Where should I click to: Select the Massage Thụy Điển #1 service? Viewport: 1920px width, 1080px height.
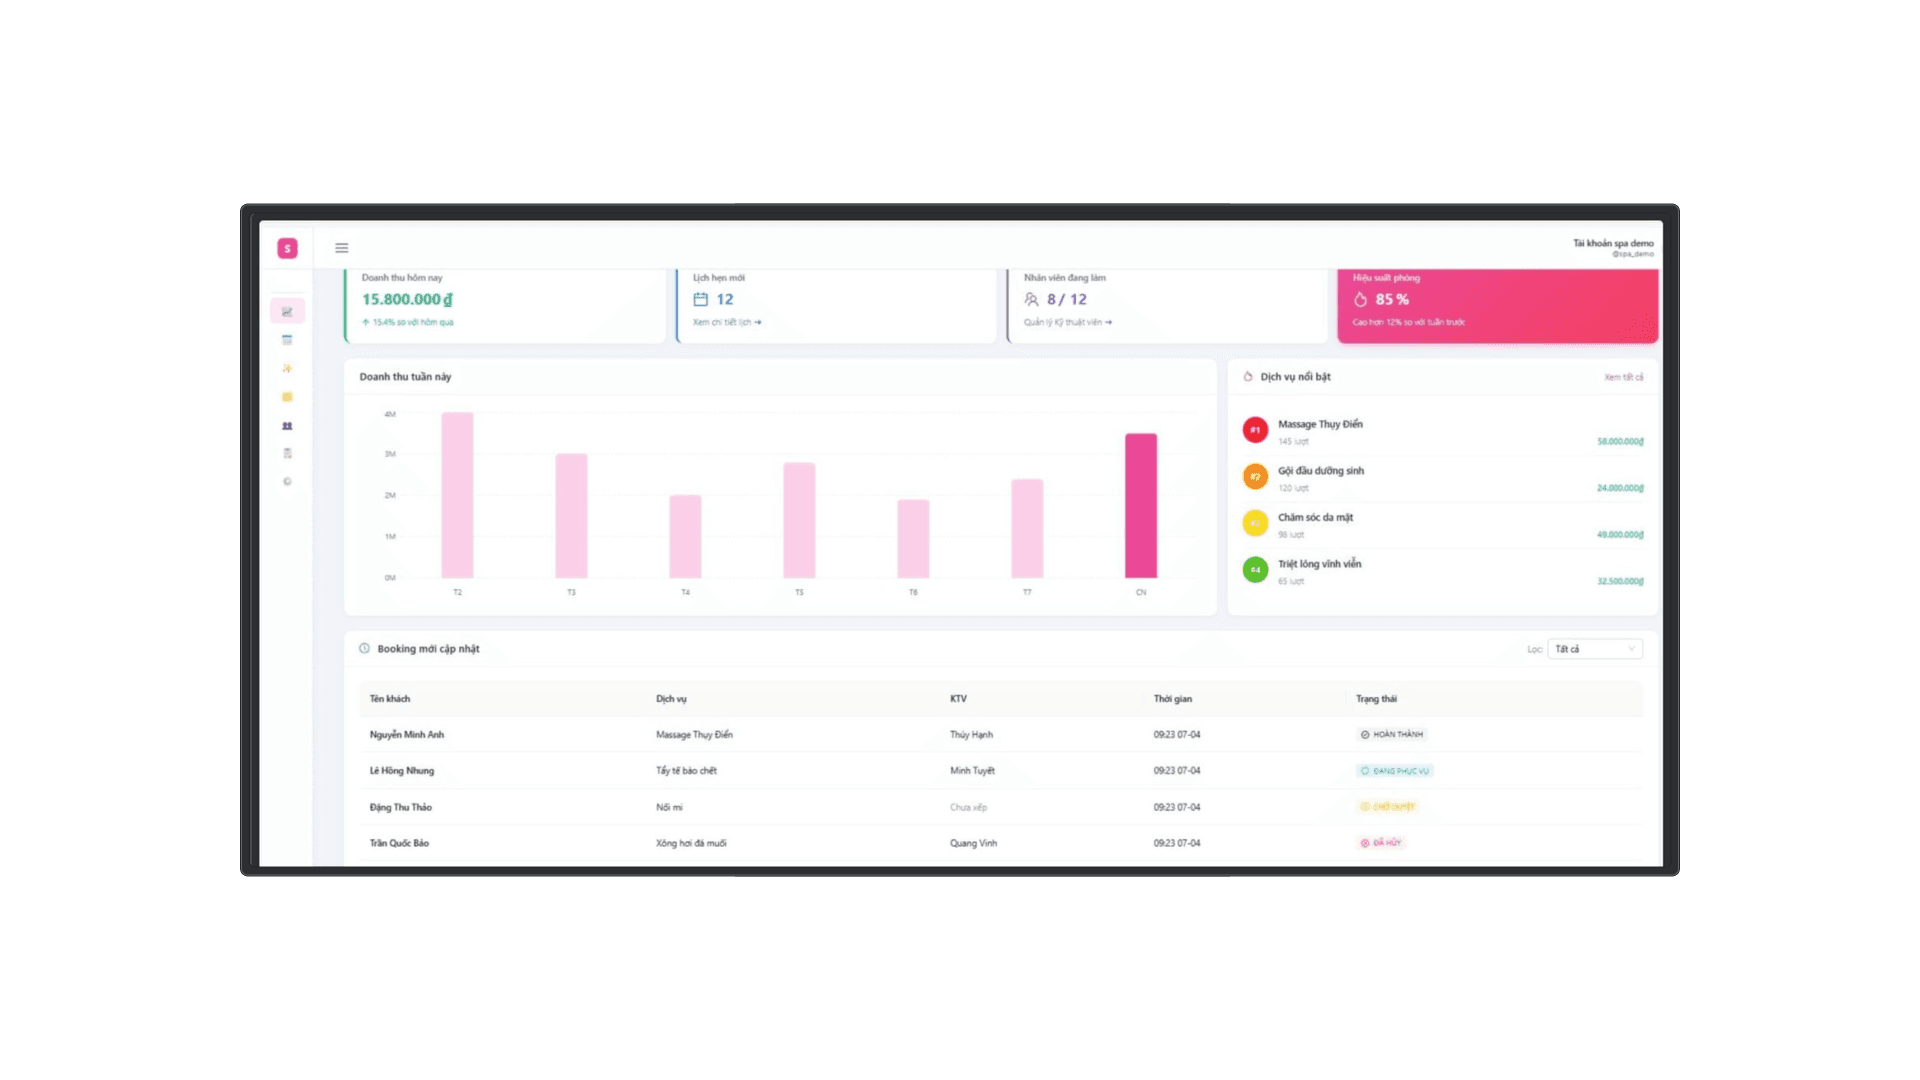(x=1320, y=430)
